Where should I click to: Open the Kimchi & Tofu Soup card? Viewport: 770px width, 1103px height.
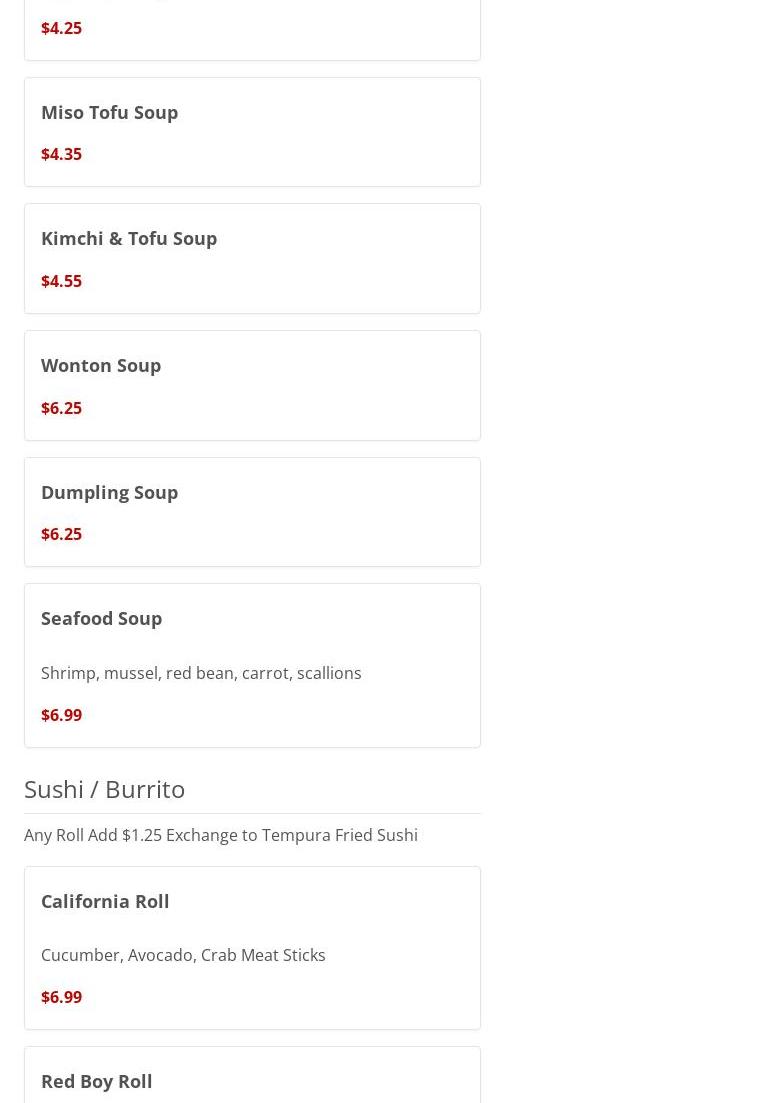coord(252,259)
